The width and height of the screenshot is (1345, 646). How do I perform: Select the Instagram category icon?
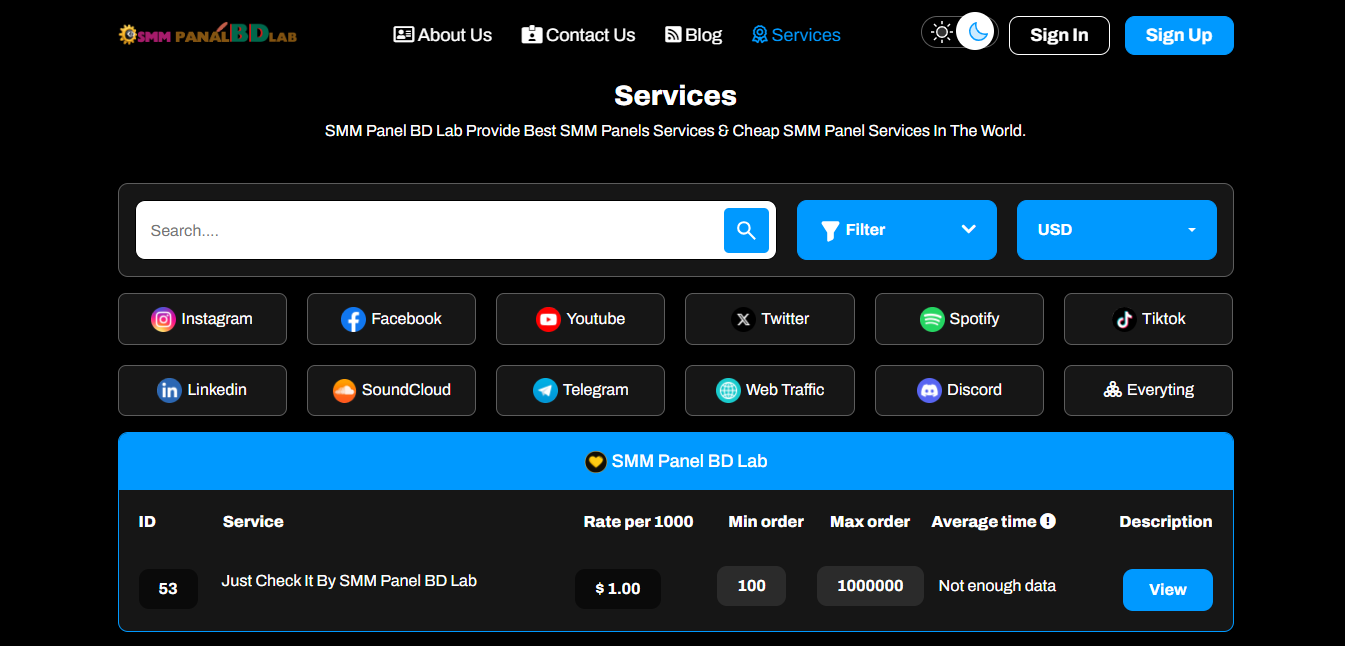[163, 319]
